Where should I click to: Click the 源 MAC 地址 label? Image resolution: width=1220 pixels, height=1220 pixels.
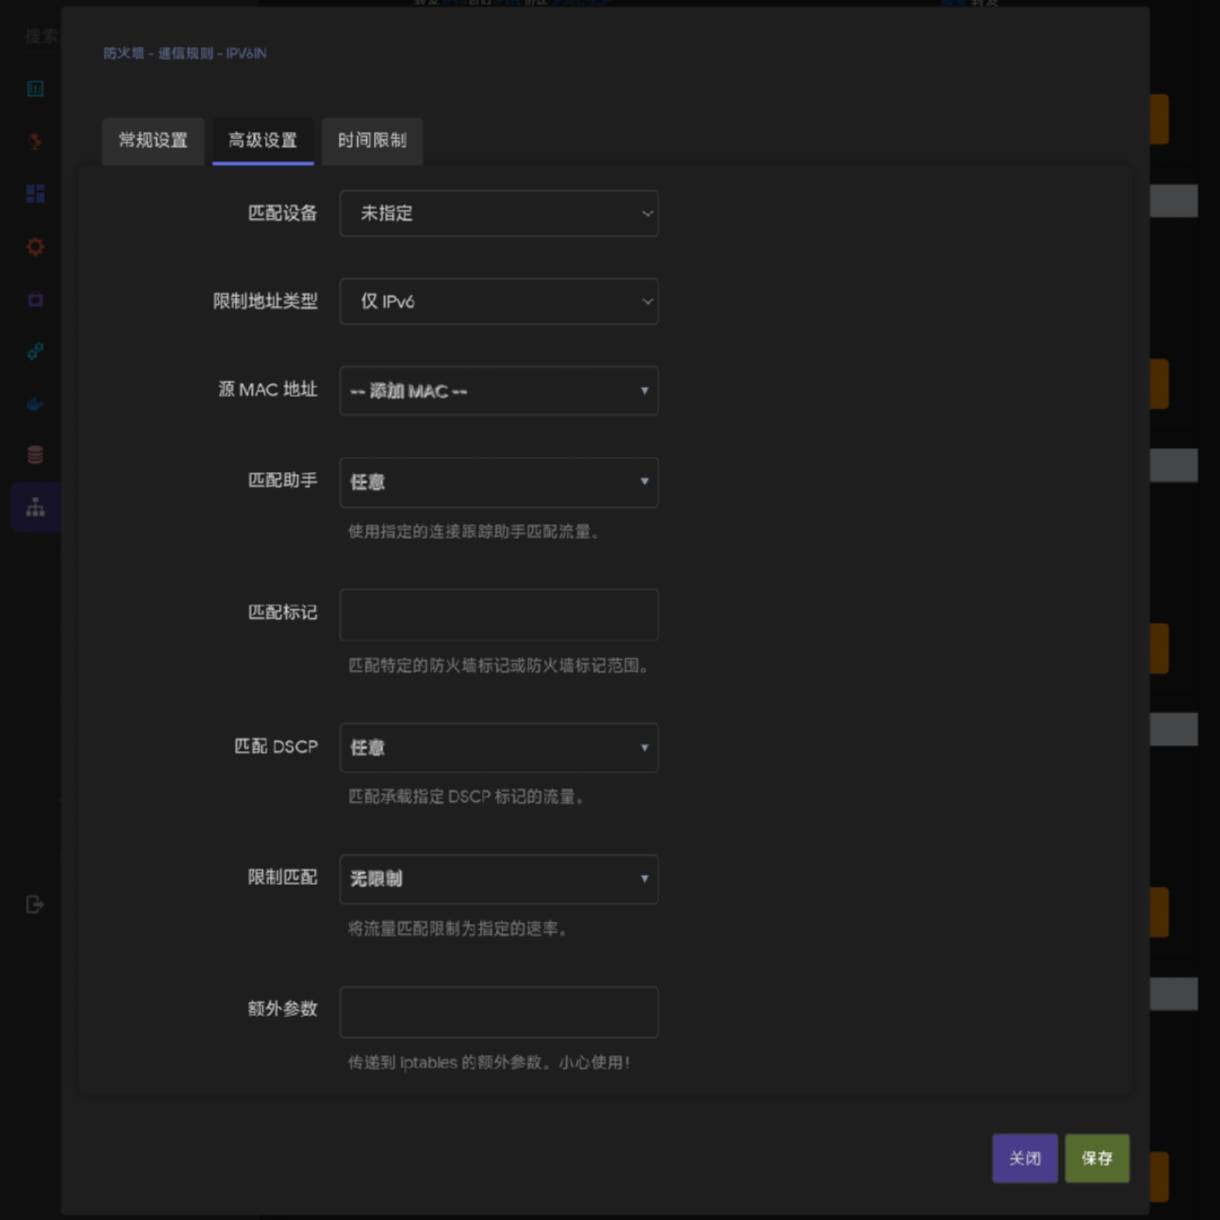[268, 389]
